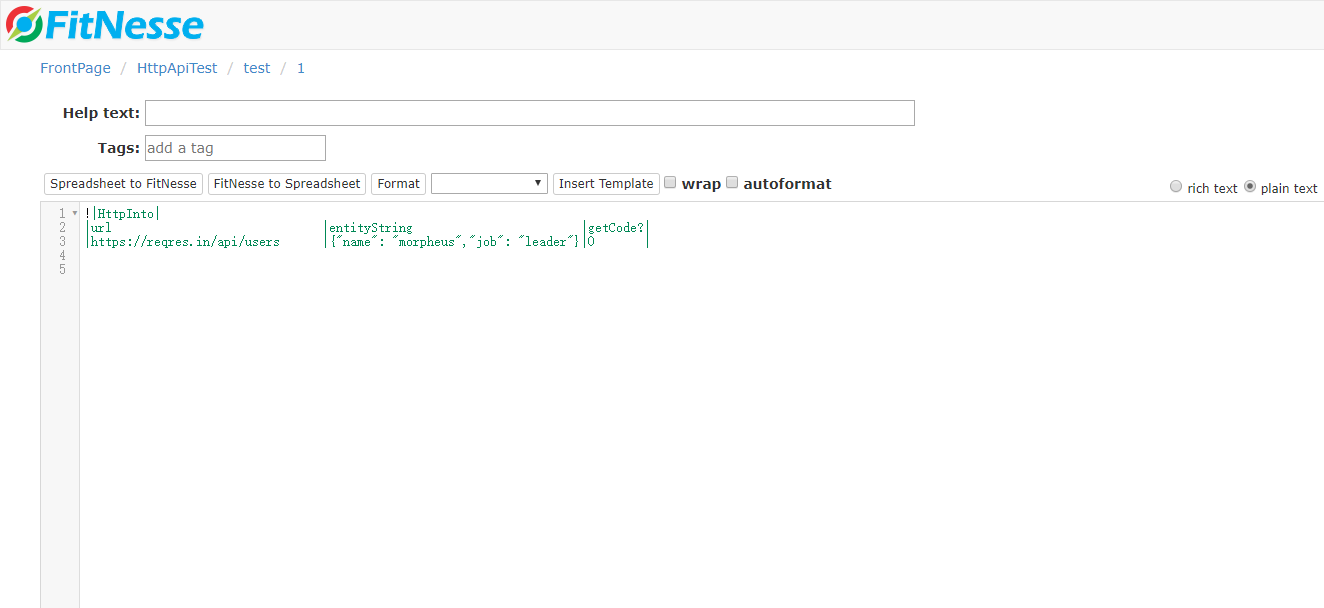The width and height of the screenshot is (1324, 608).
Task: Click FitNesse to Spreadsheet button
Action: coord(287,184)
